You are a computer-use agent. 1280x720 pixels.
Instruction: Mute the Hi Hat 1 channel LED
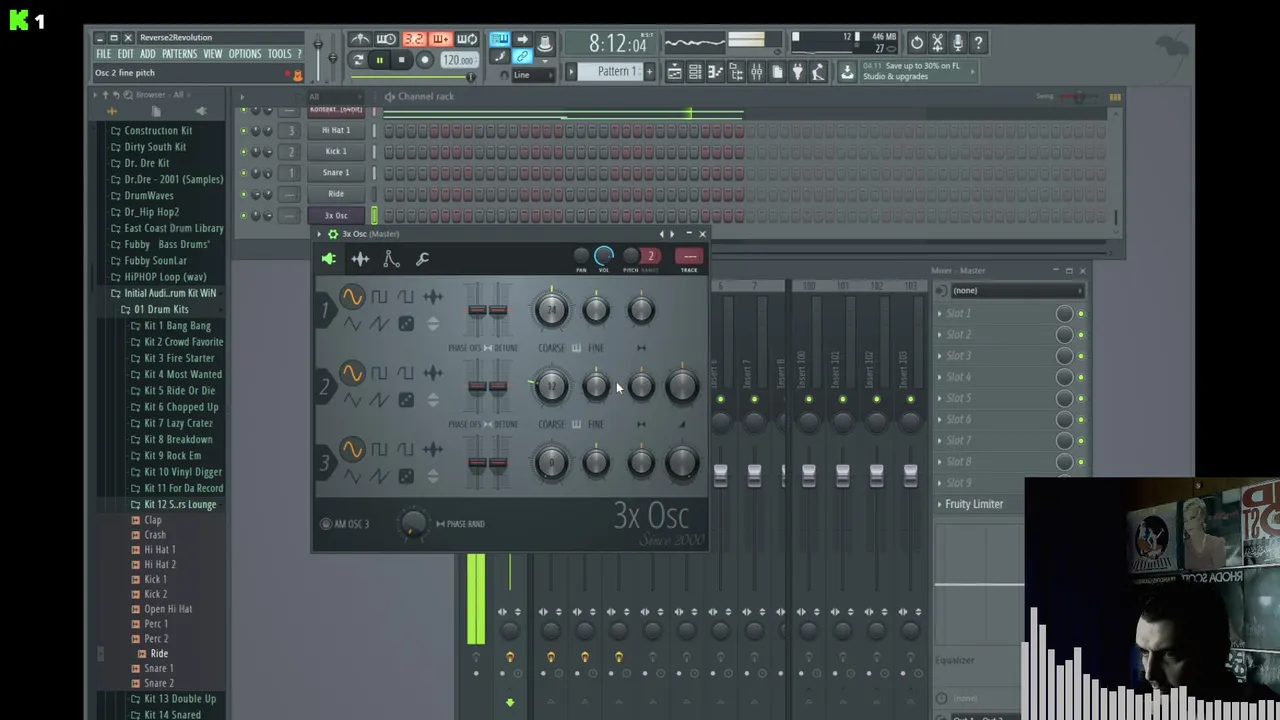point(243,130)
